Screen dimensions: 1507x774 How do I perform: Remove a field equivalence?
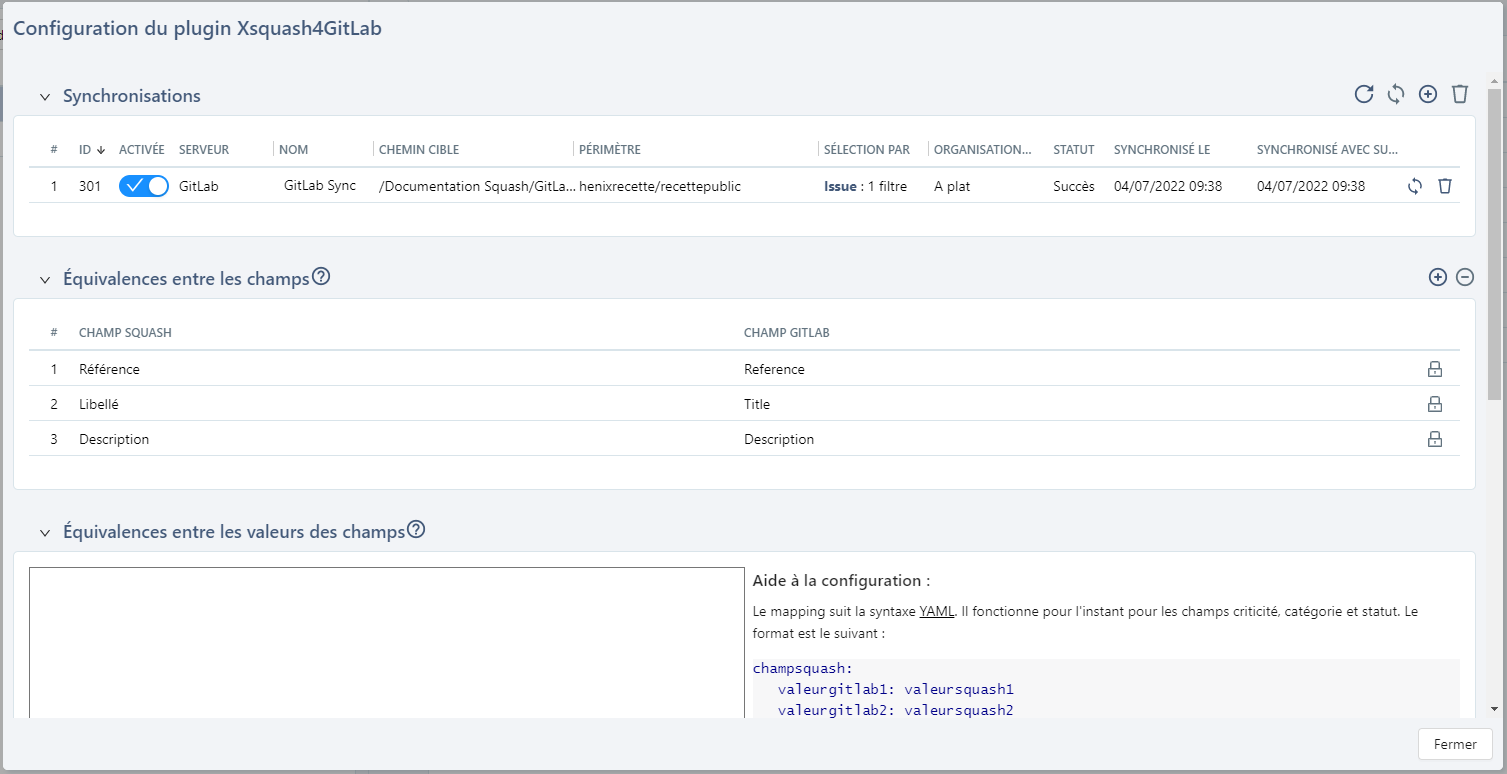point(1465,277)
